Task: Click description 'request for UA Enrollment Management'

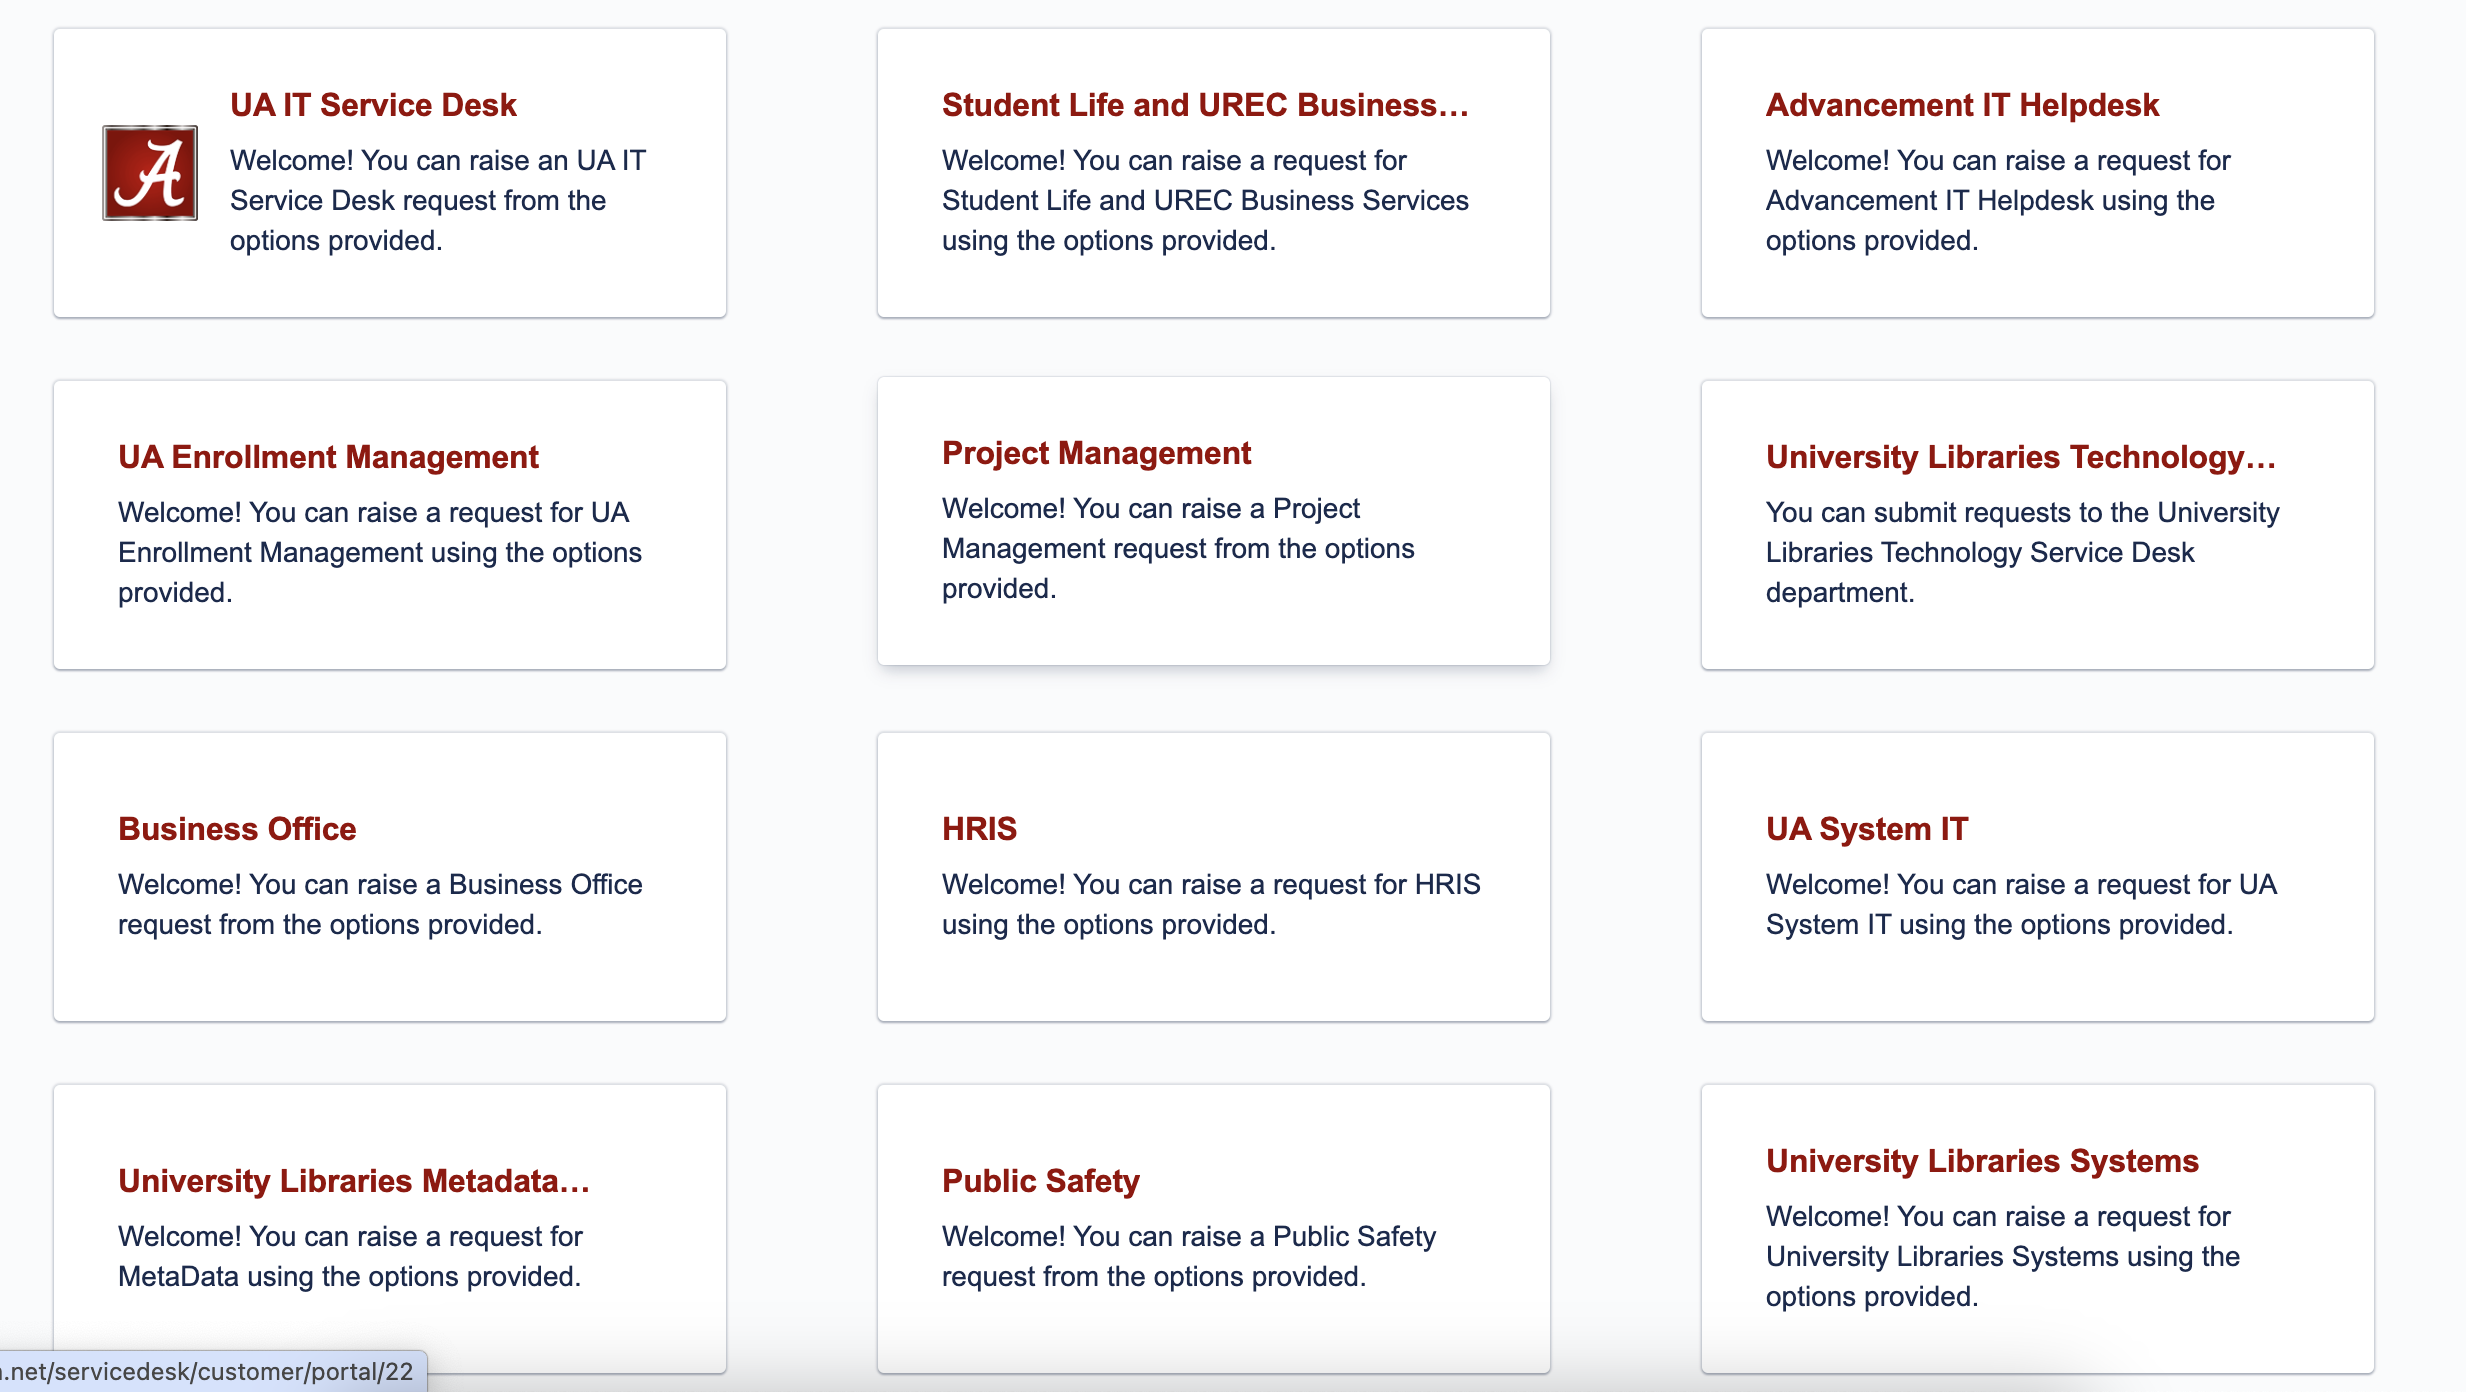Action: click(380, 553)
